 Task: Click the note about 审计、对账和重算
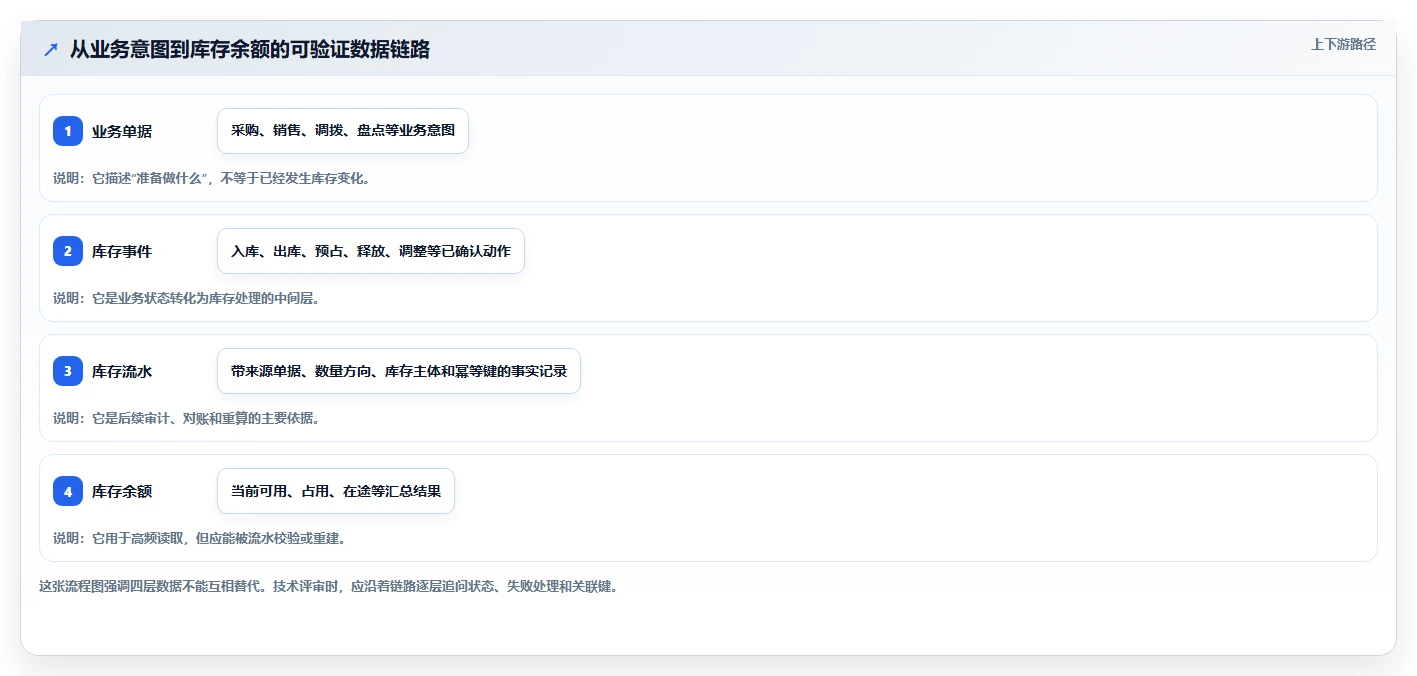[x=187, y=418]
